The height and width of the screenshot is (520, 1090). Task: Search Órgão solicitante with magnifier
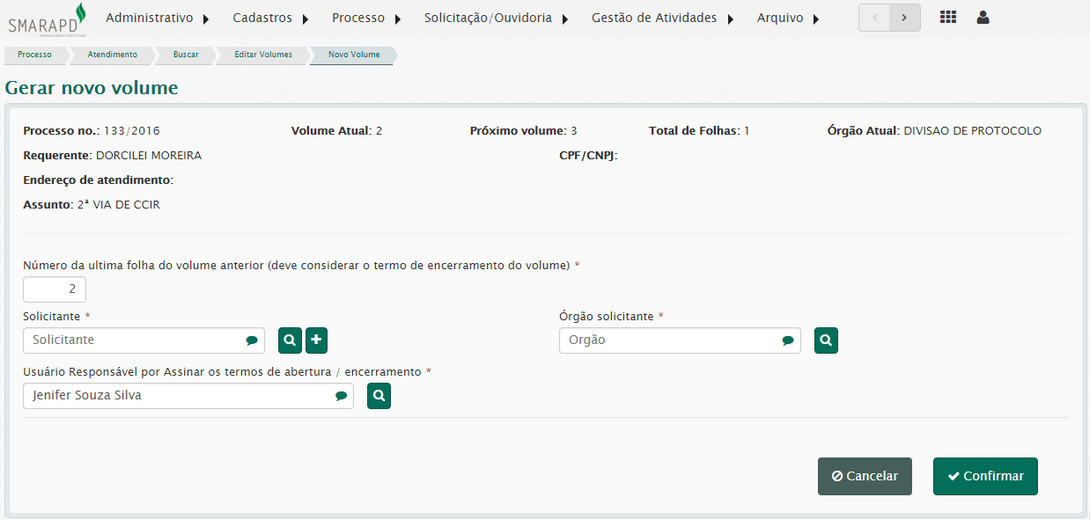pos(826,340)
